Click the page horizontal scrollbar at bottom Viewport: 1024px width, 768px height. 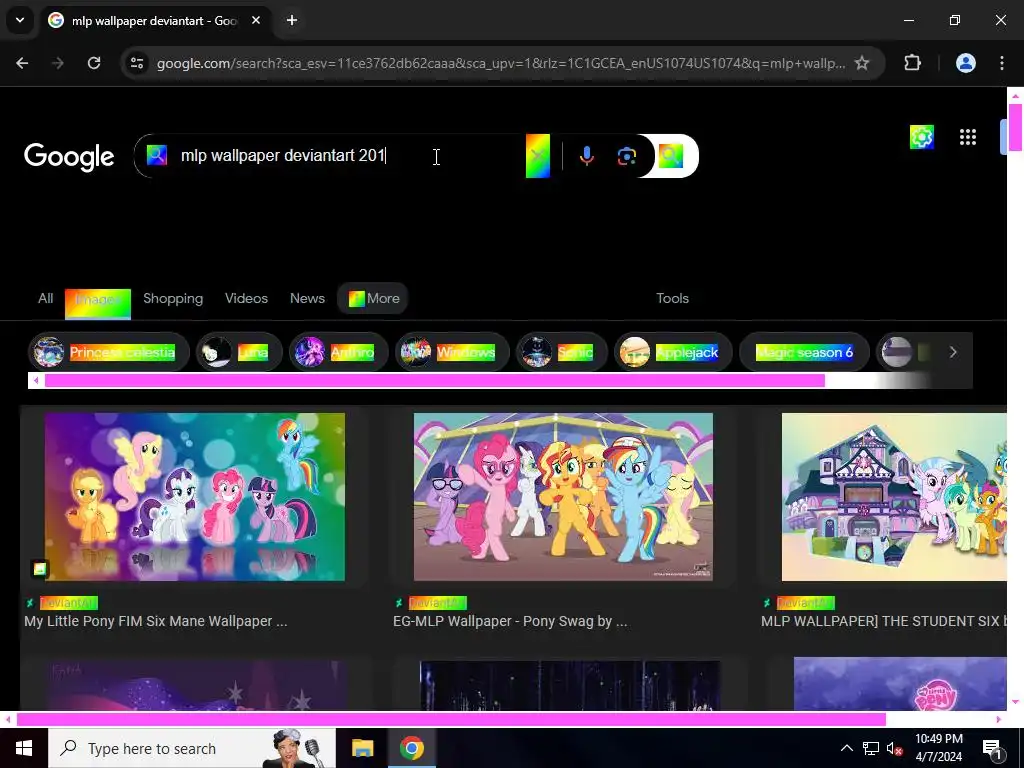451,720
